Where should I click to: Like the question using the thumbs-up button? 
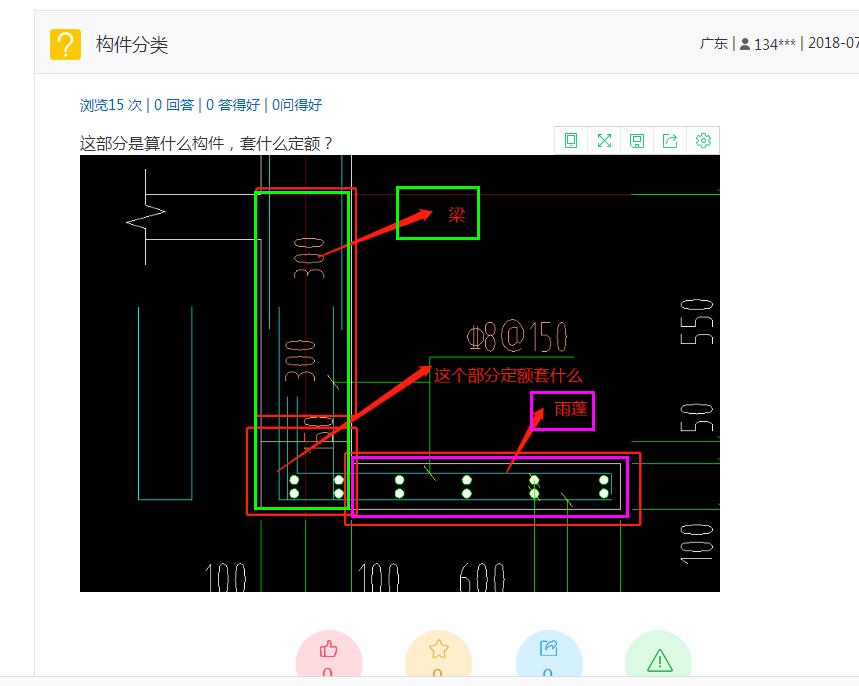tap(329, 653)
